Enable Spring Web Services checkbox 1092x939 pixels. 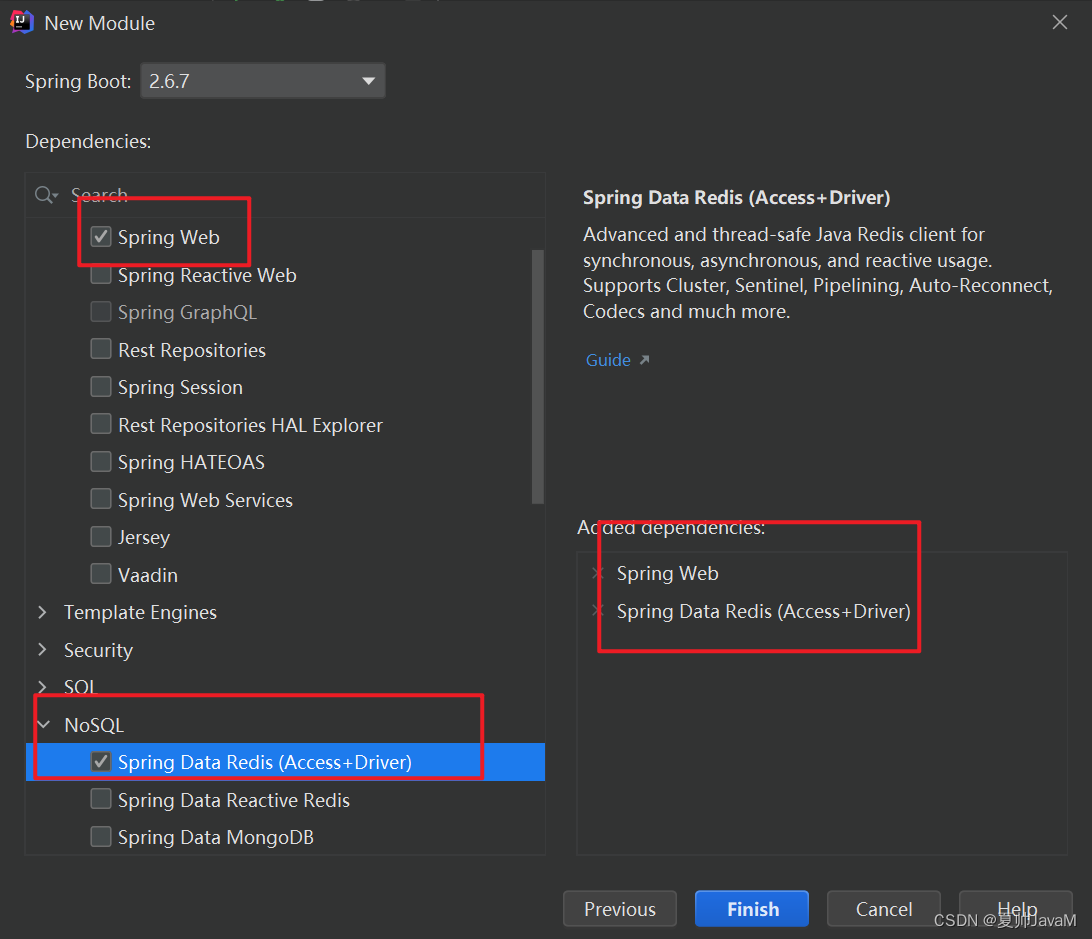(101, 499)
